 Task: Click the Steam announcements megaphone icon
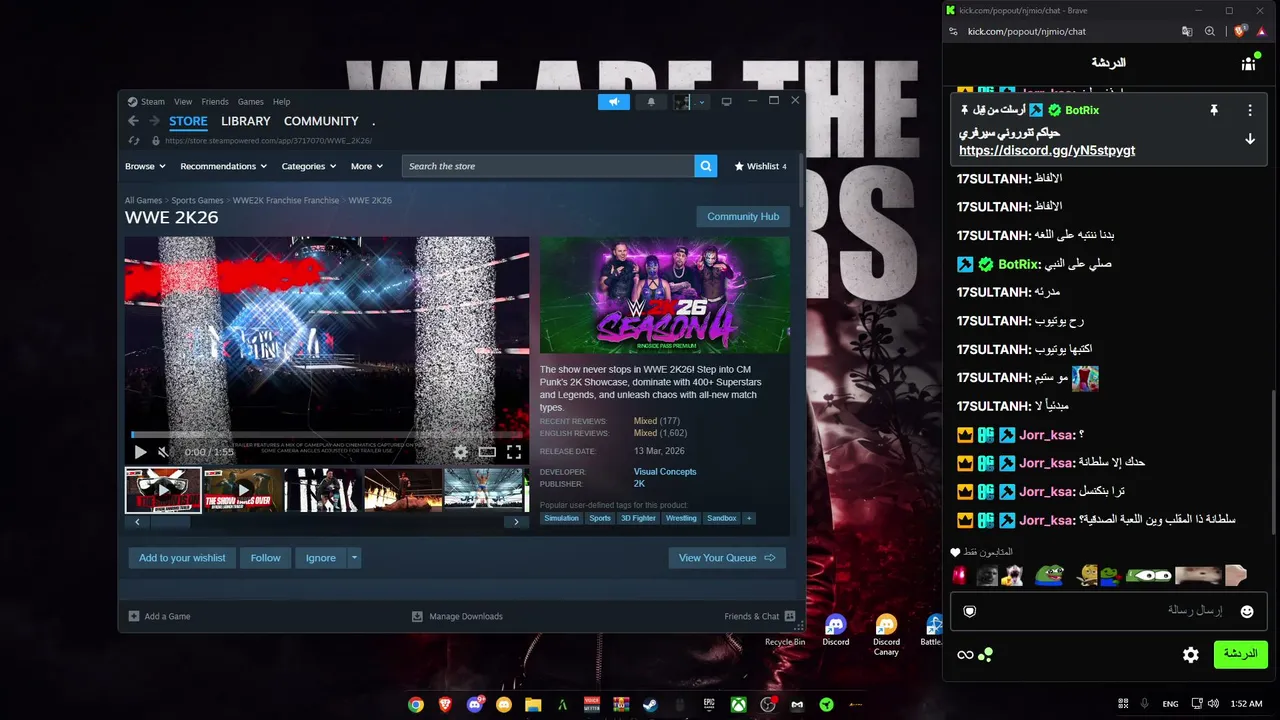pos(614,102)
